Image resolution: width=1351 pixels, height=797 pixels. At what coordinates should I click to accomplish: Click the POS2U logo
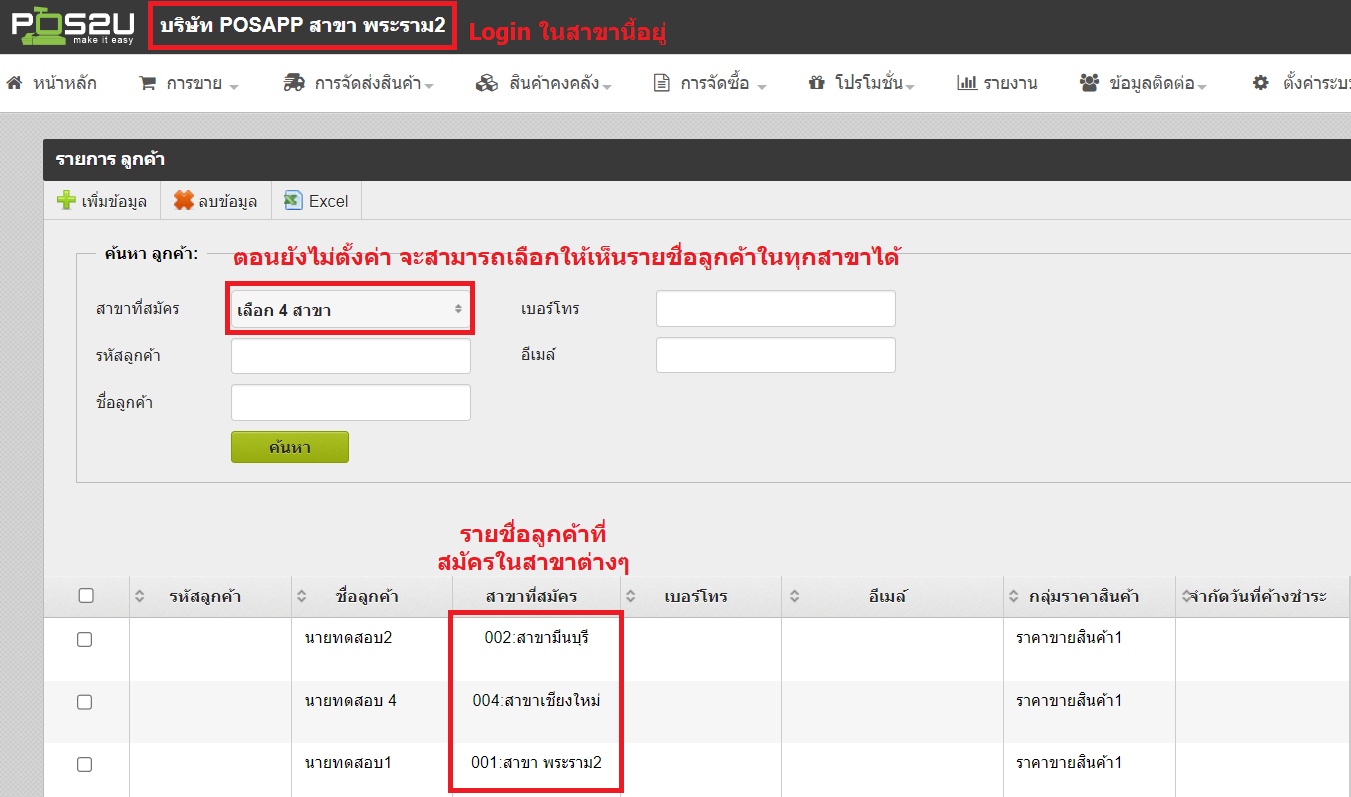[72, 28]
